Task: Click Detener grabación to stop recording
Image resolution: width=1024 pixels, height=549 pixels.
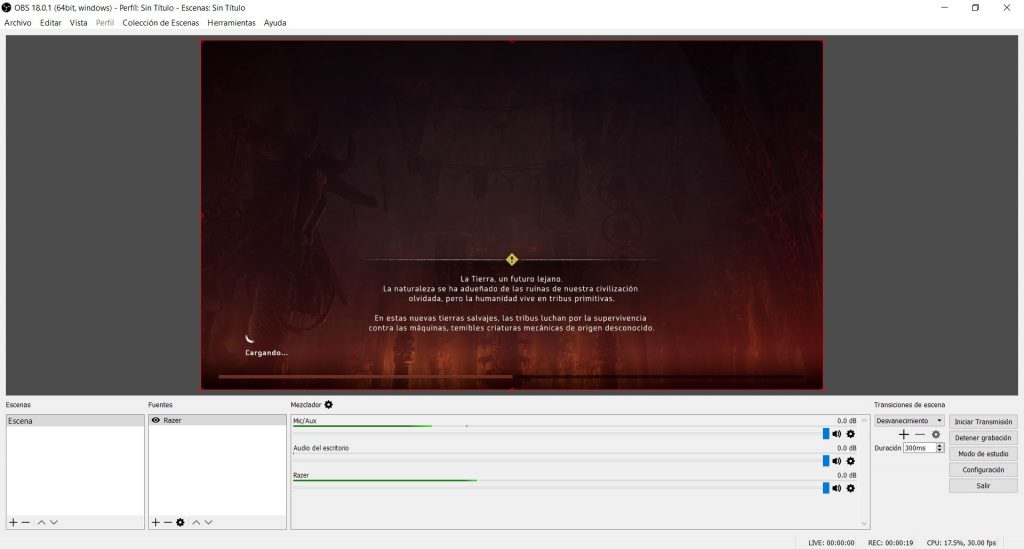Action: pos(983,438)
